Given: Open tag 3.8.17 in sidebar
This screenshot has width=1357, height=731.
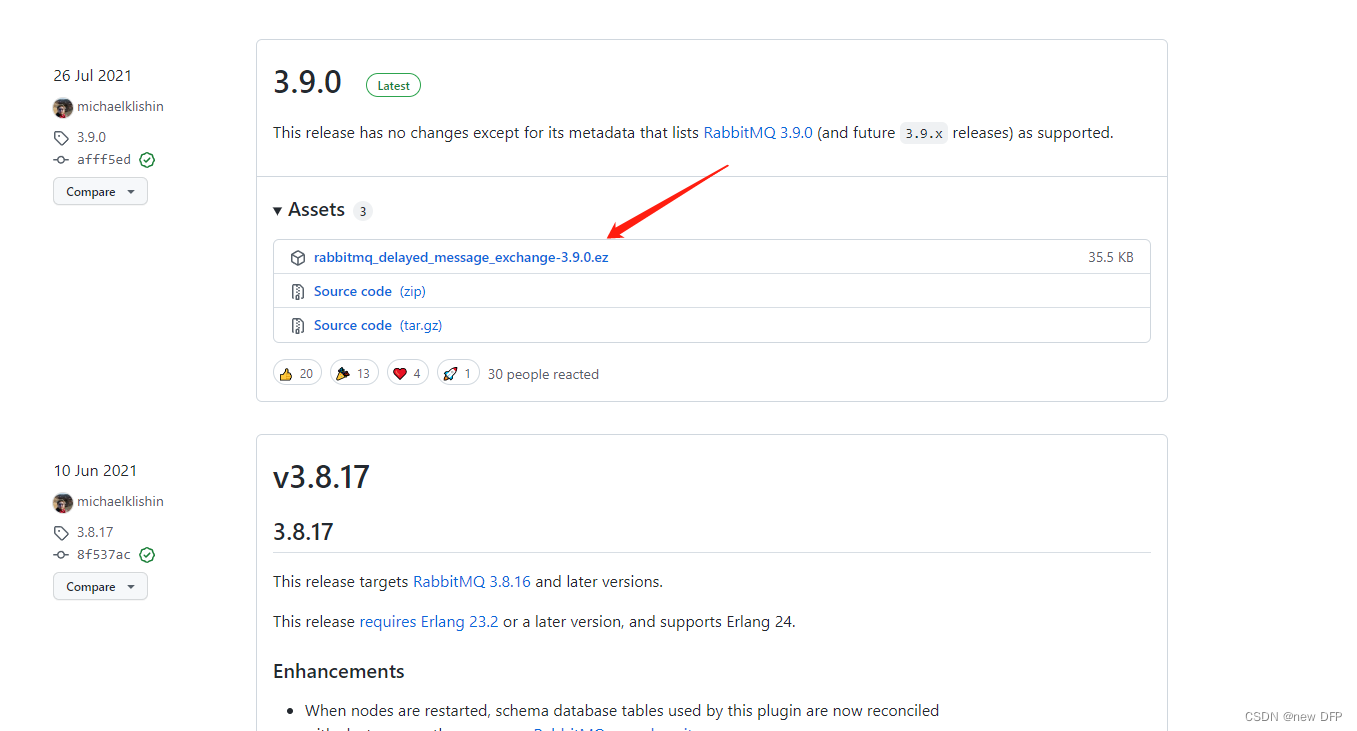Looking at the screenshot, I should point(95,533).
